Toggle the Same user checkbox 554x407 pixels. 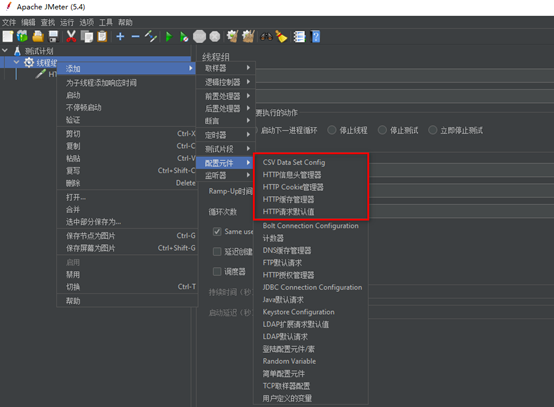click(x=217, y=231)
